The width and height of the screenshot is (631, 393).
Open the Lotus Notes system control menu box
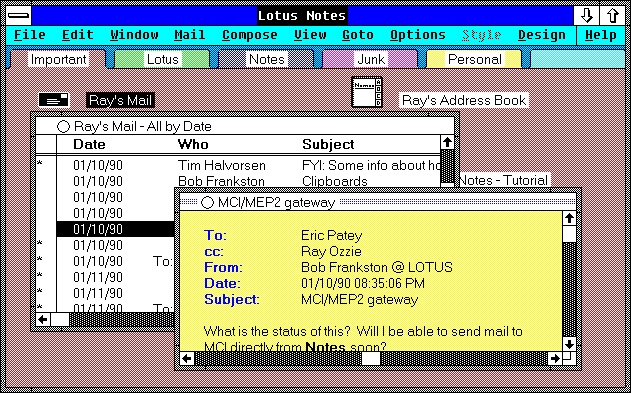(19, 16)
